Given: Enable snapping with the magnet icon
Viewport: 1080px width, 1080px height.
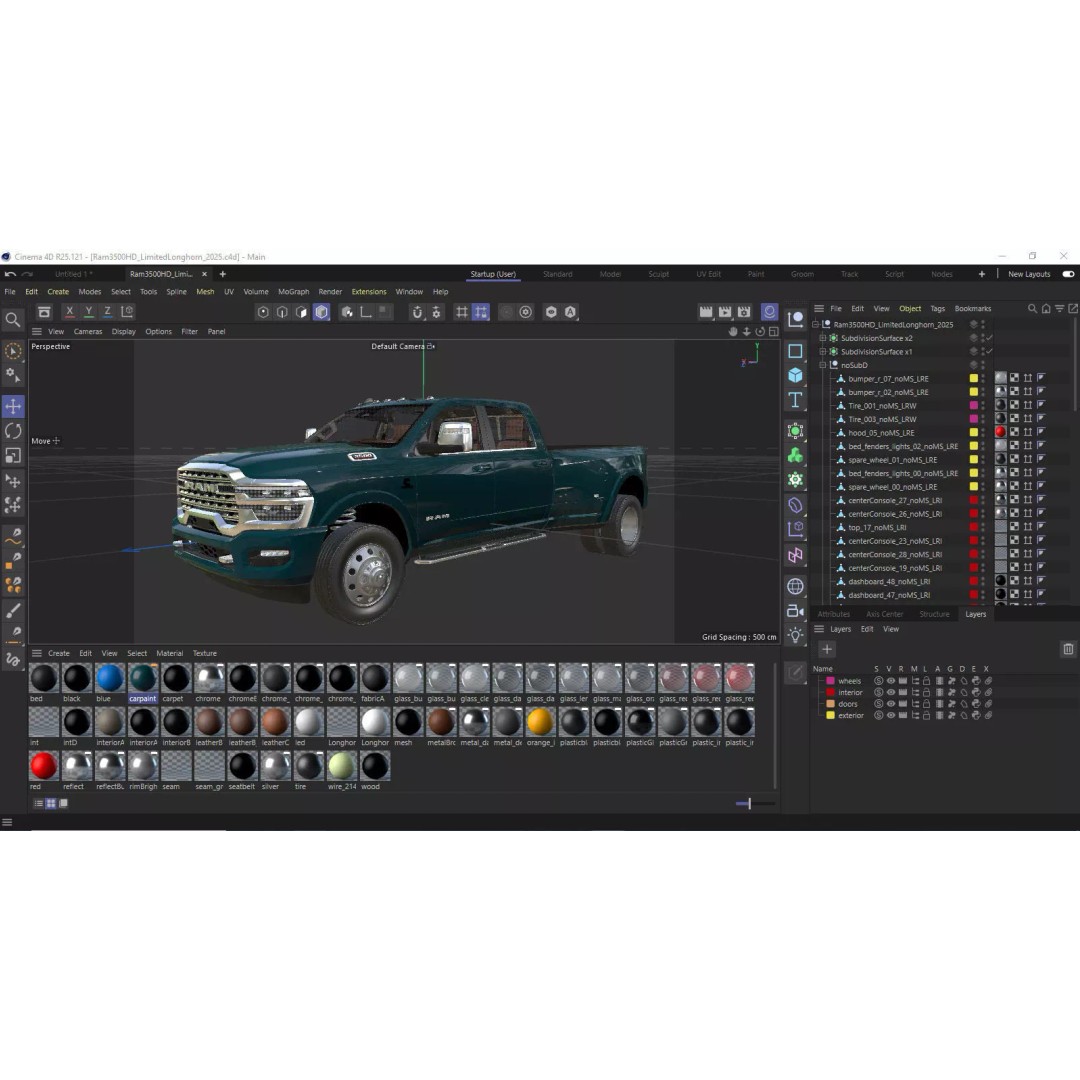Looking at the screenshot, I should click(x=417, y=312).
